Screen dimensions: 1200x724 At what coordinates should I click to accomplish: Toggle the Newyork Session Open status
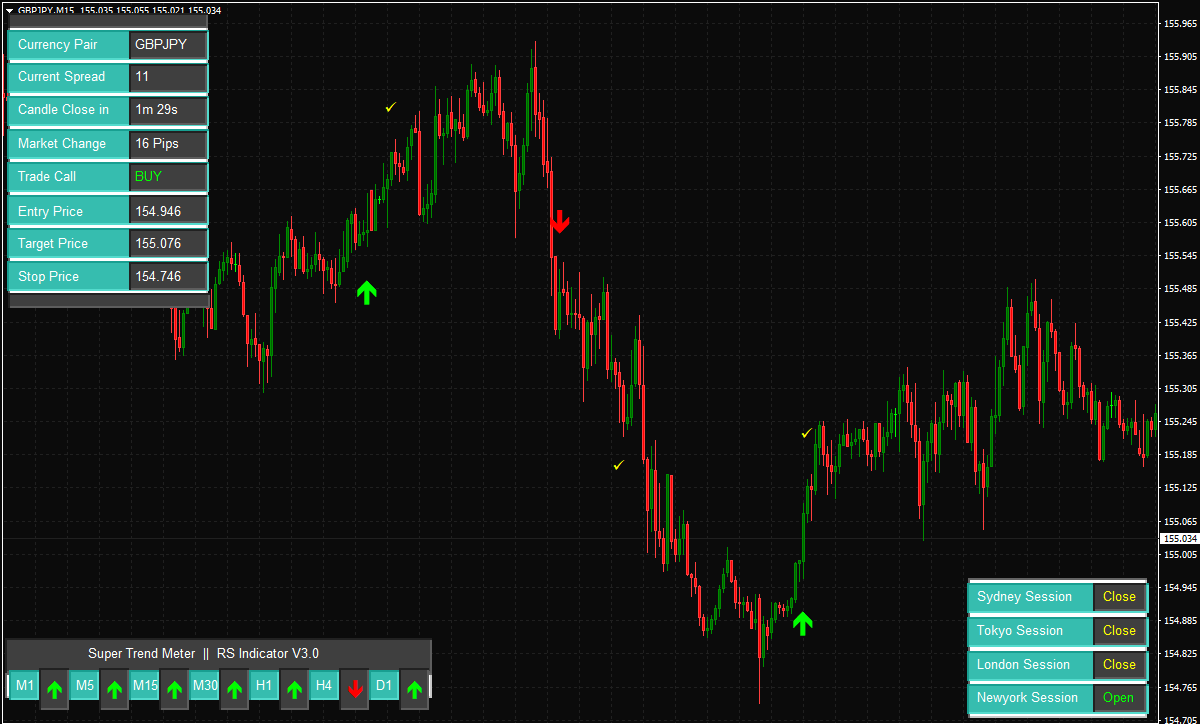[1119, 698]
